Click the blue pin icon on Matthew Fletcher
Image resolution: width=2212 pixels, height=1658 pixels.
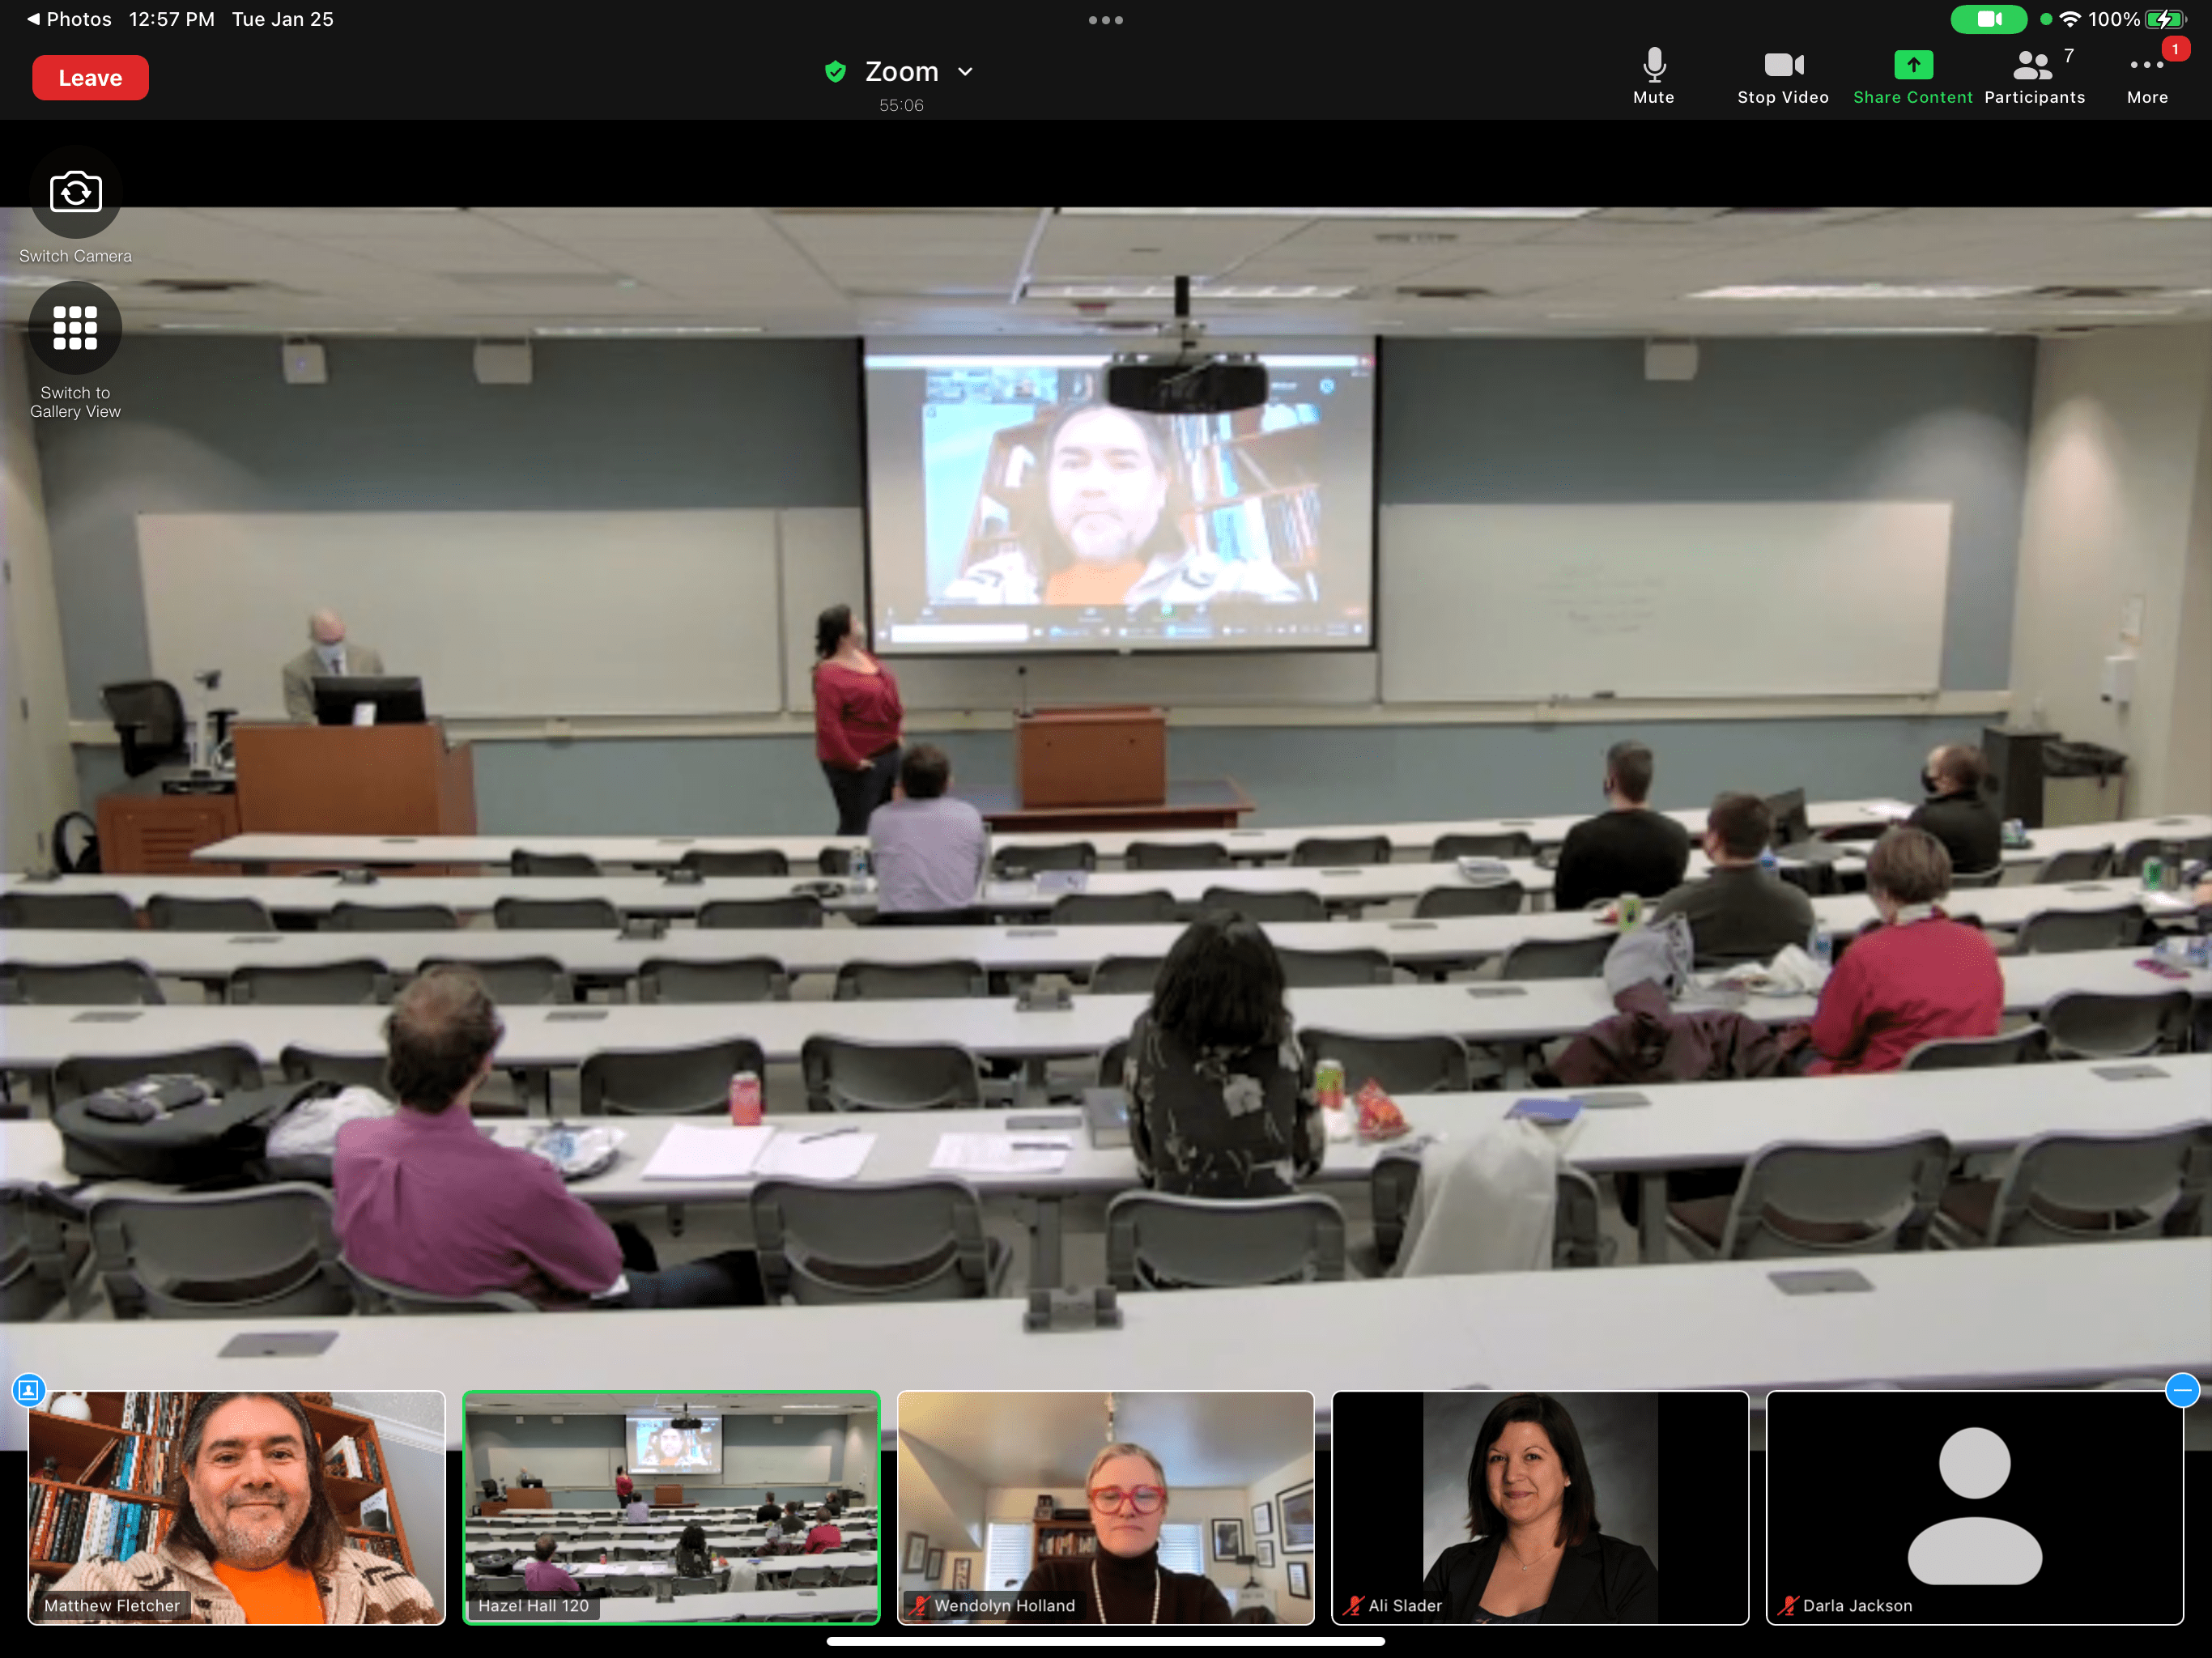click(29, 1389)
